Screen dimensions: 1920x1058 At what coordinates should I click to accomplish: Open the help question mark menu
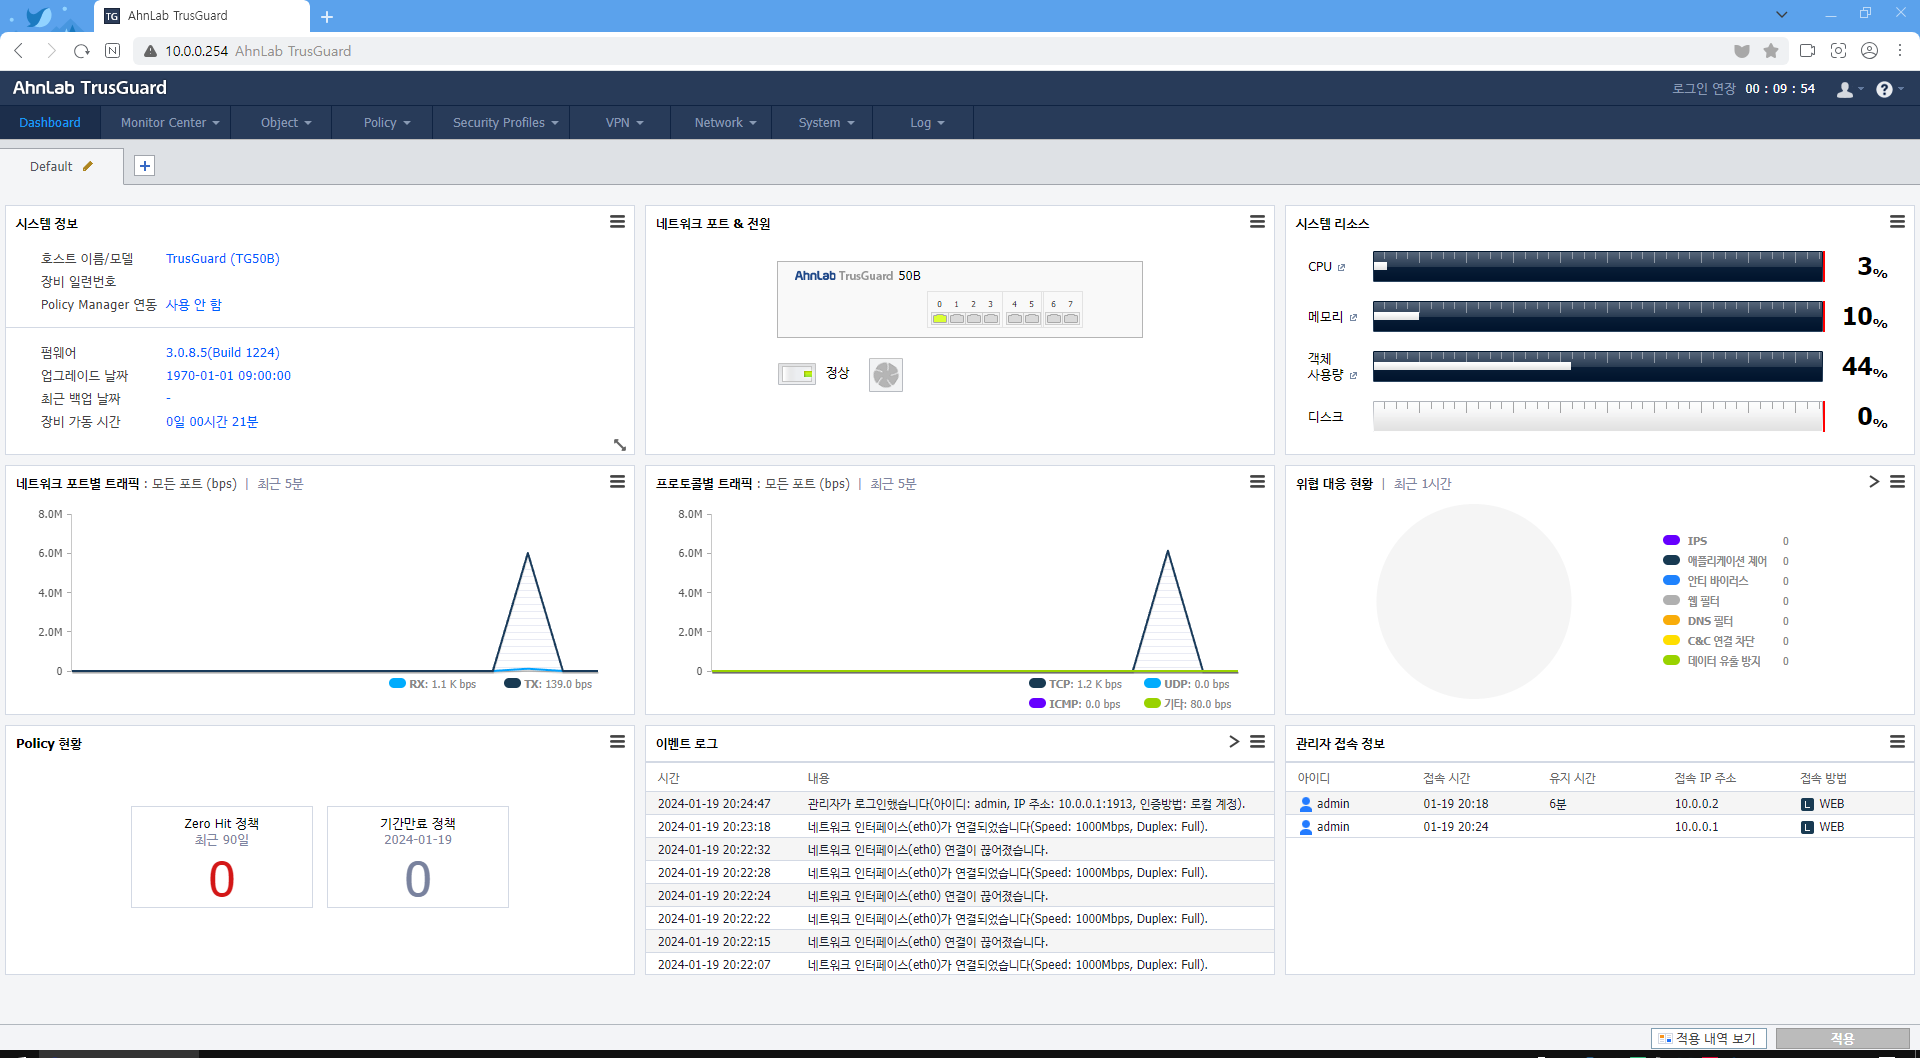click(x=1889, y=89)
